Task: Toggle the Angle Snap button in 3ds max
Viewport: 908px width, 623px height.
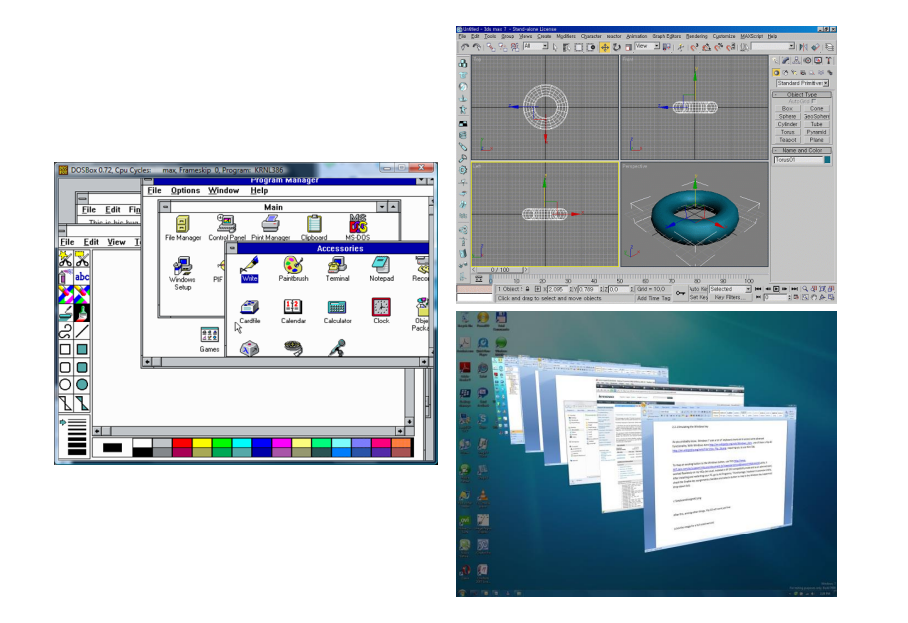Action: pos(706,47)
